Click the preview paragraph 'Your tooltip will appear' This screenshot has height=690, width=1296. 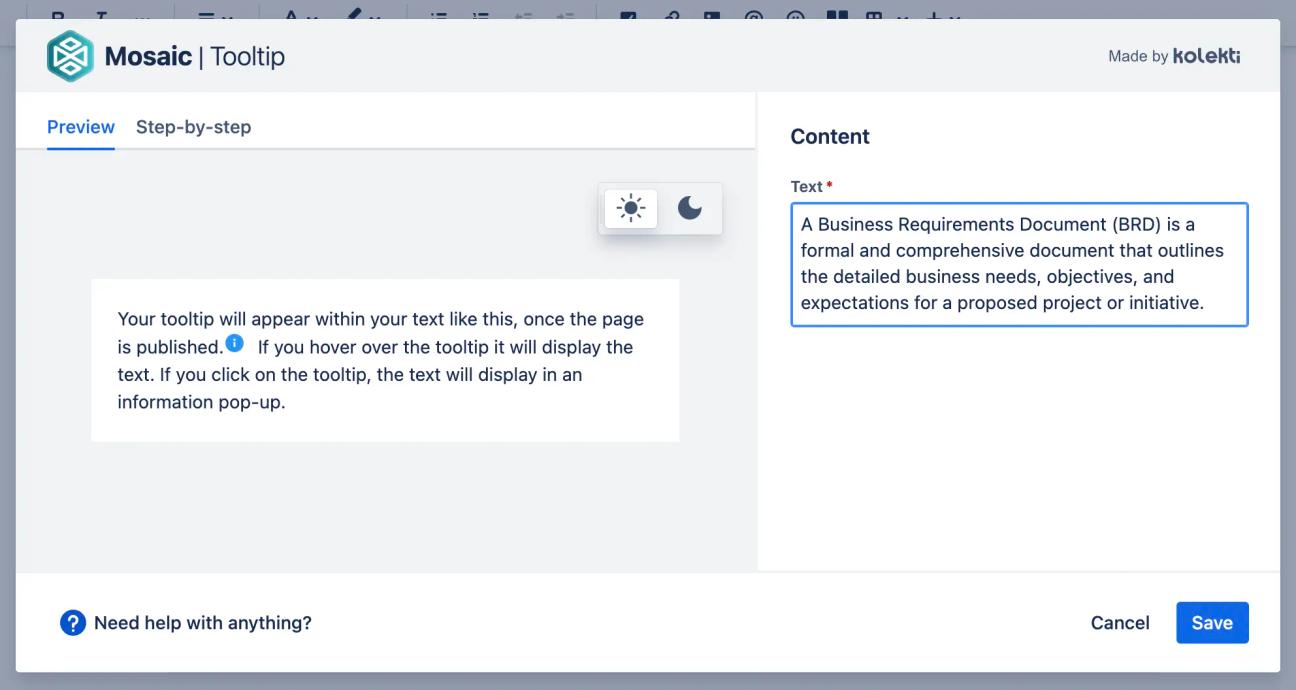381,361
